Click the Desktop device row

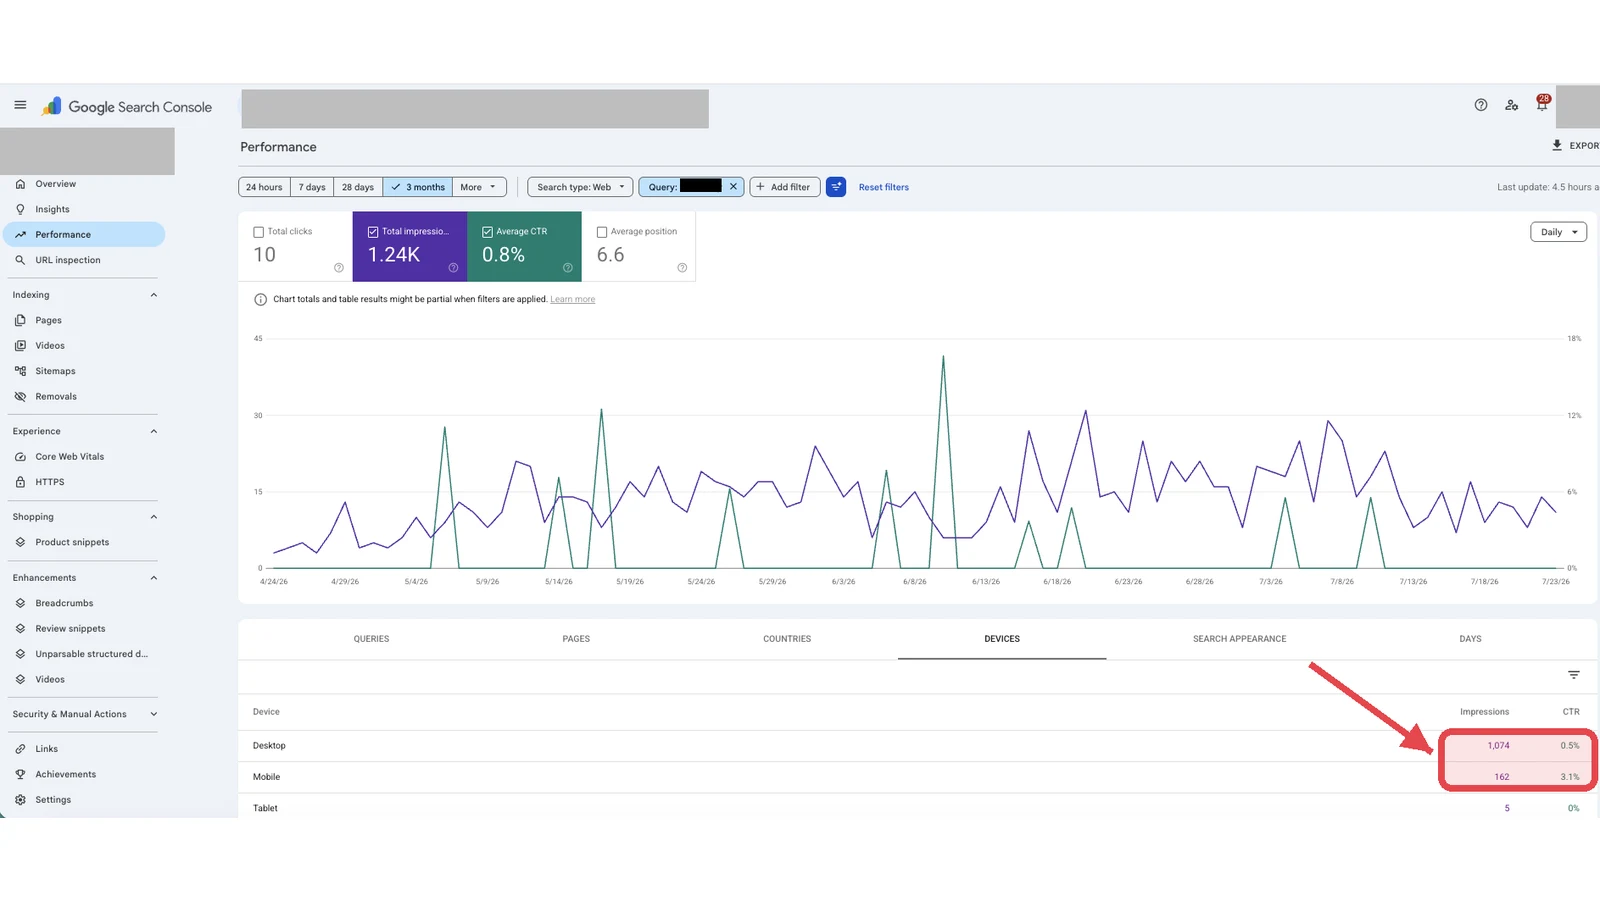(x=917, y=746)
